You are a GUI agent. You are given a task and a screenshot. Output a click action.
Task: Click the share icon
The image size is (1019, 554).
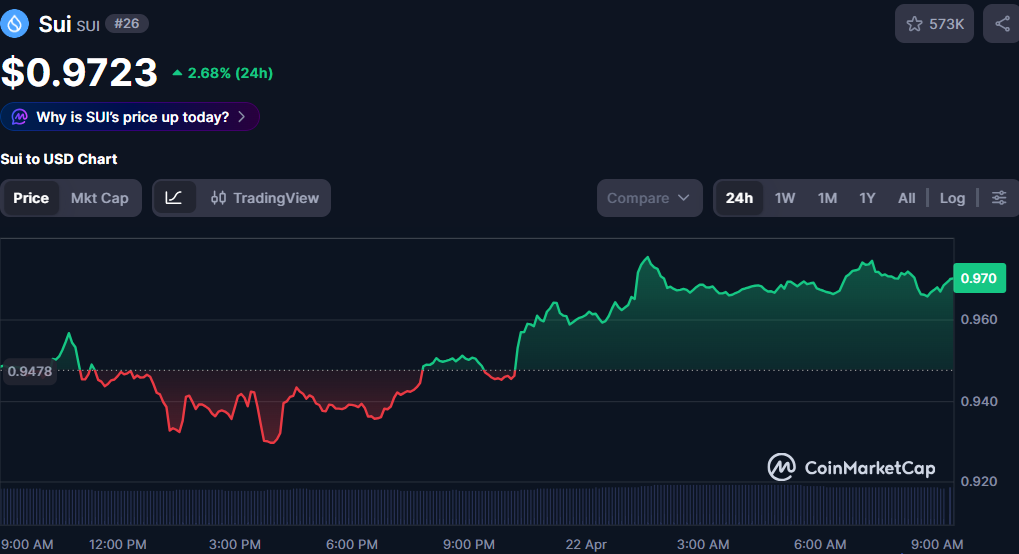pyautogui.click(x=1001, y=24)
